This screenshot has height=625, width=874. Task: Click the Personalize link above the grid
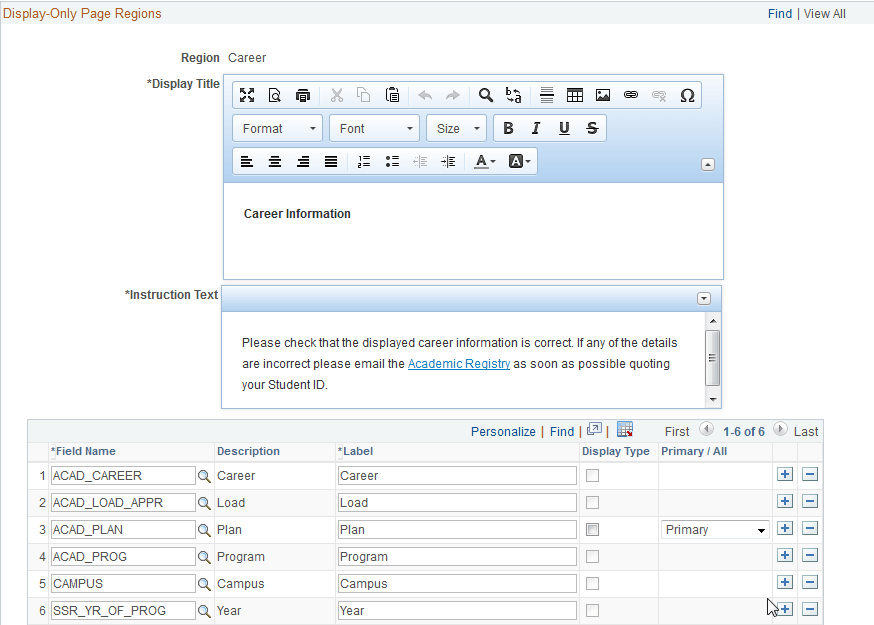point(503,432)
